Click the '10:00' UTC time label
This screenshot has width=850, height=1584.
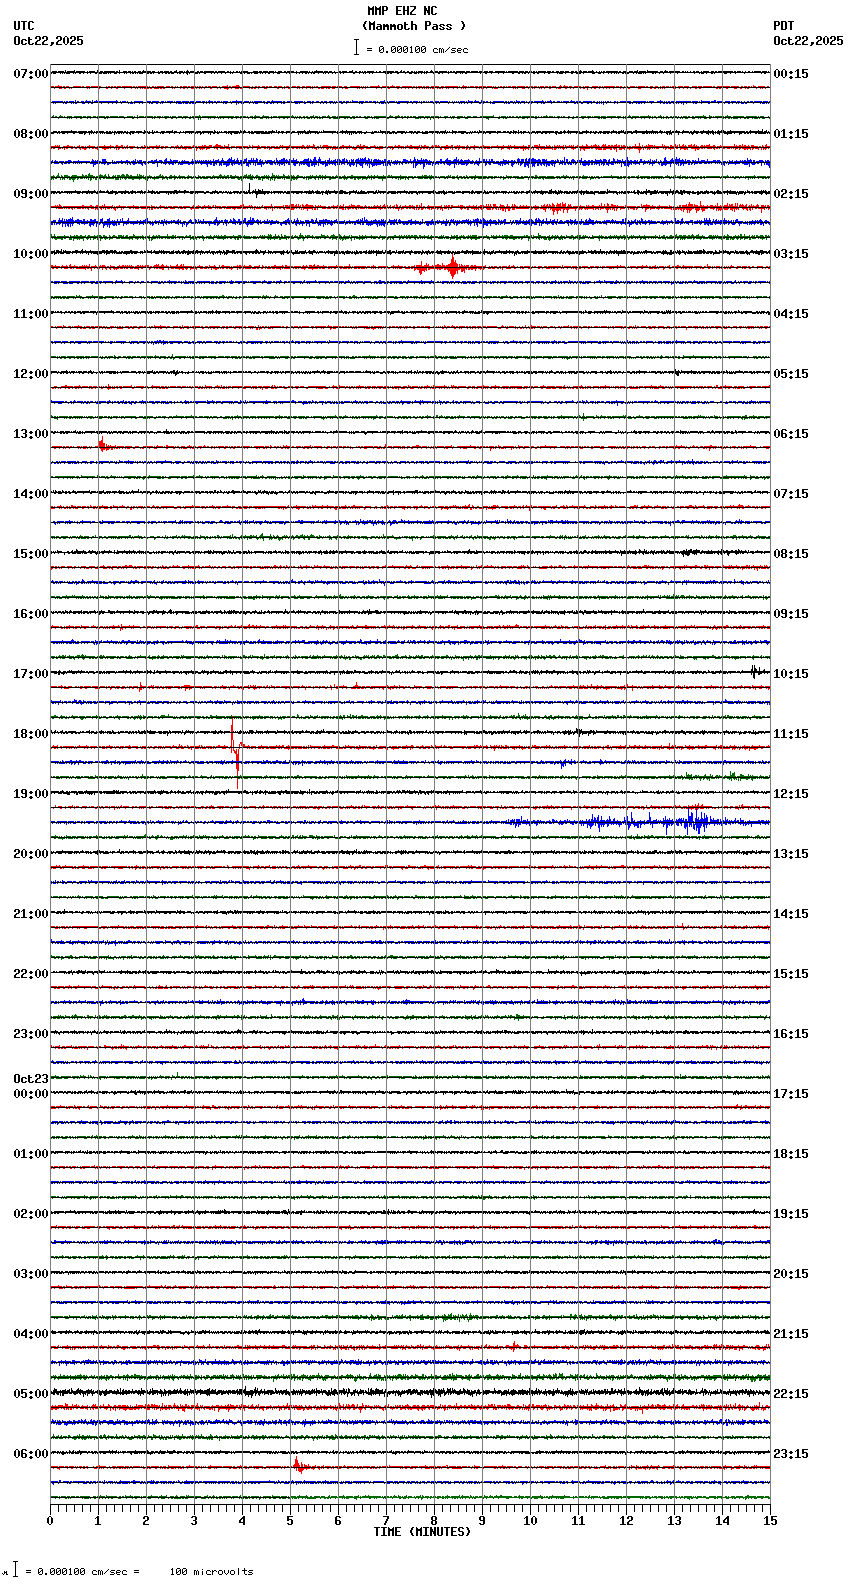click(x=31, y=254)
